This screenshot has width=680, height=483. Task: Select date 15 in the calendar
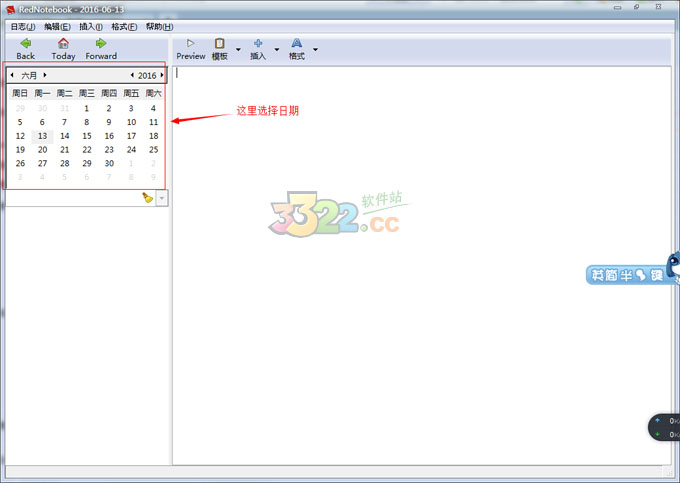[x=87, y=136]
